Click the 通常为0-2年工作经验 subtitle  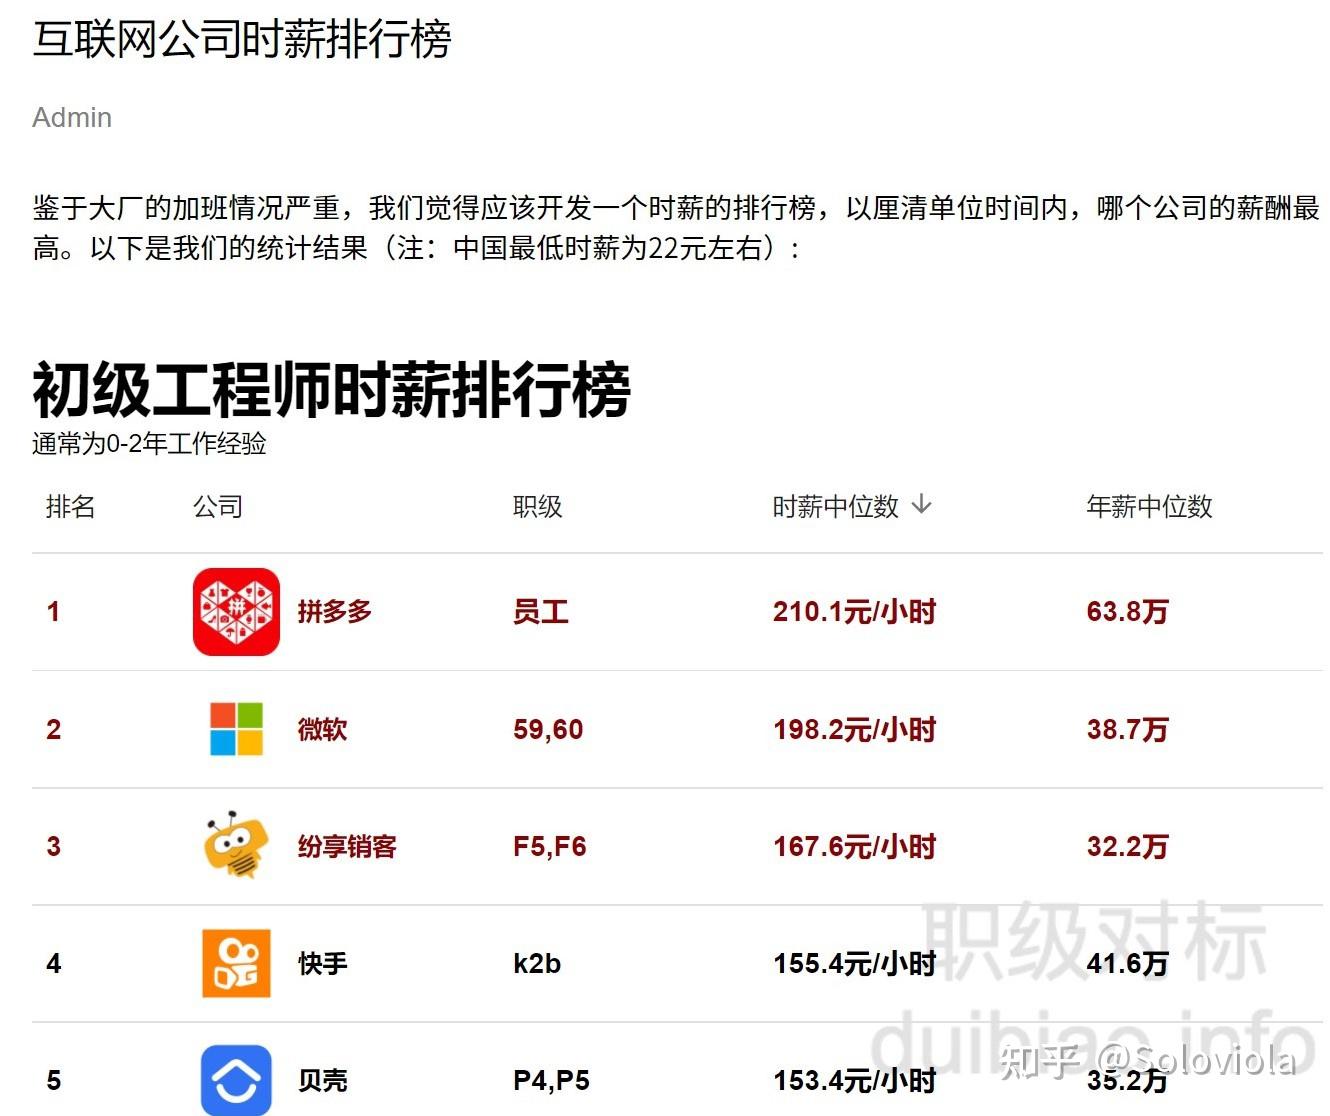150,443
